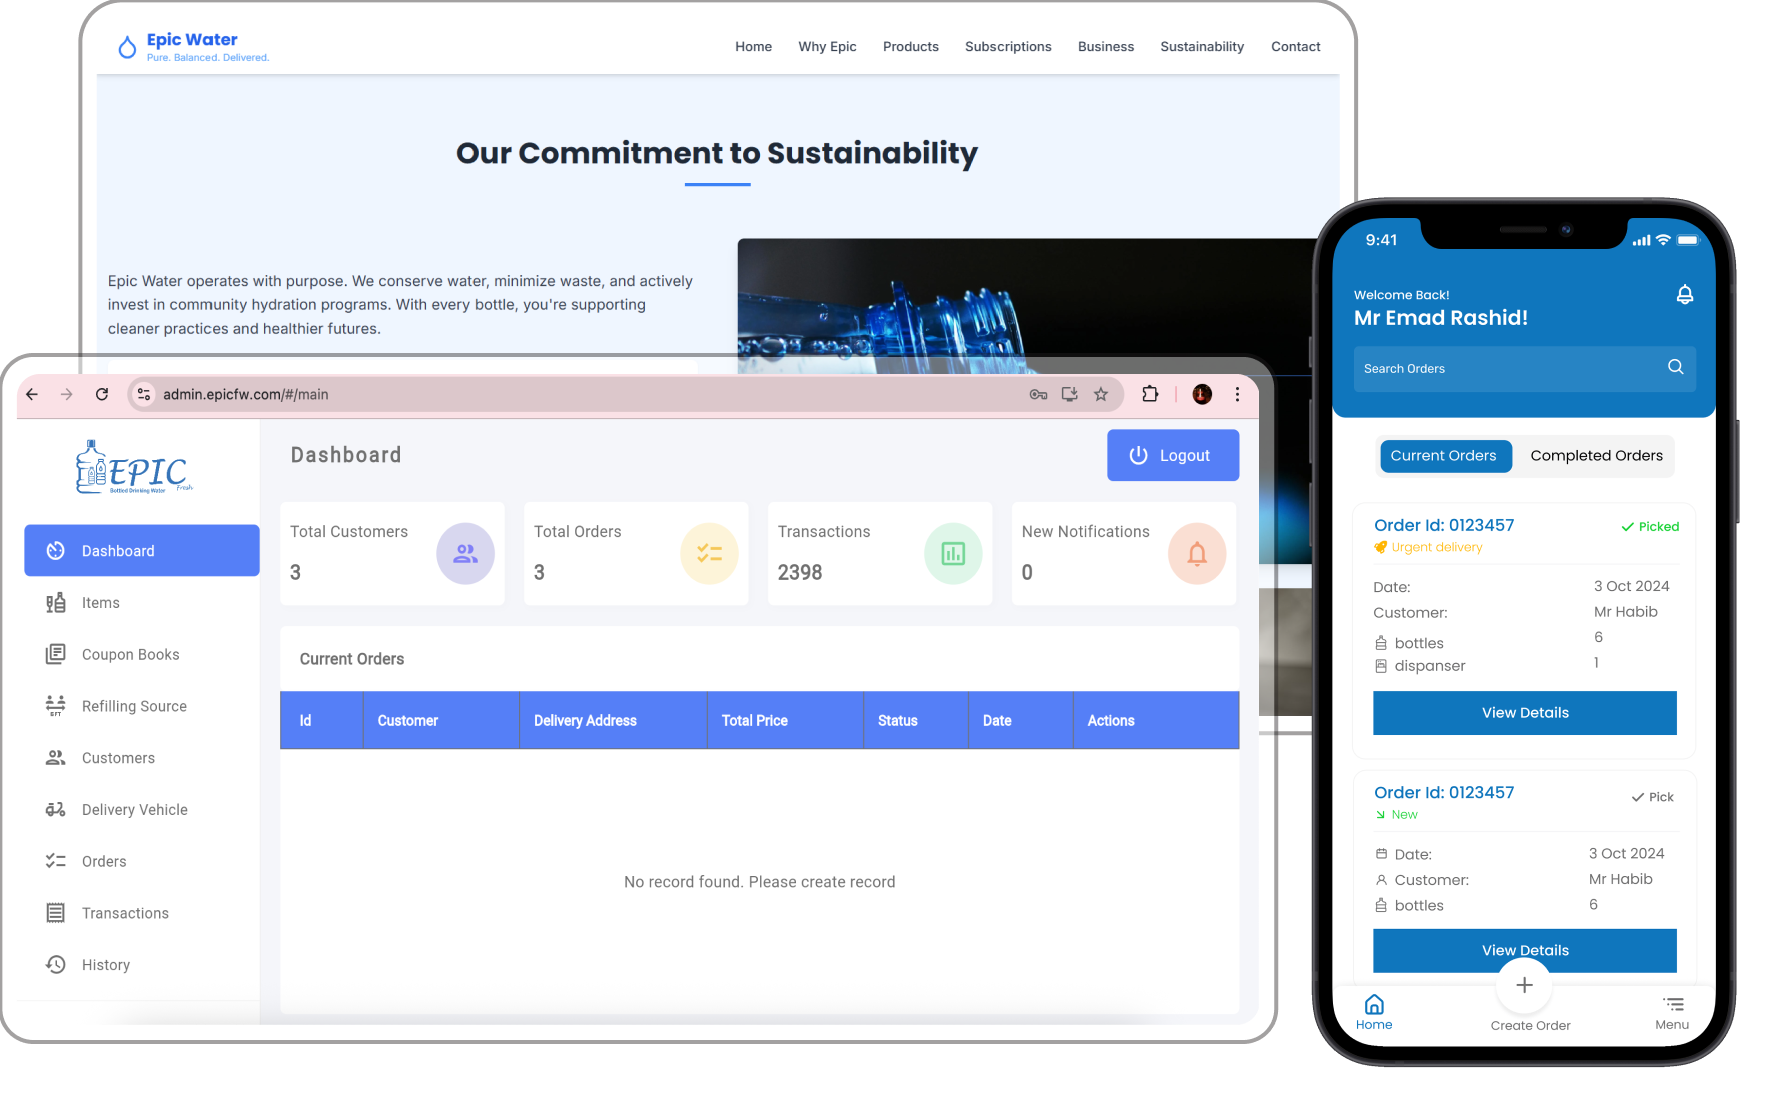
Task: Reload the admin page in browser
Action: coord(102,395)
